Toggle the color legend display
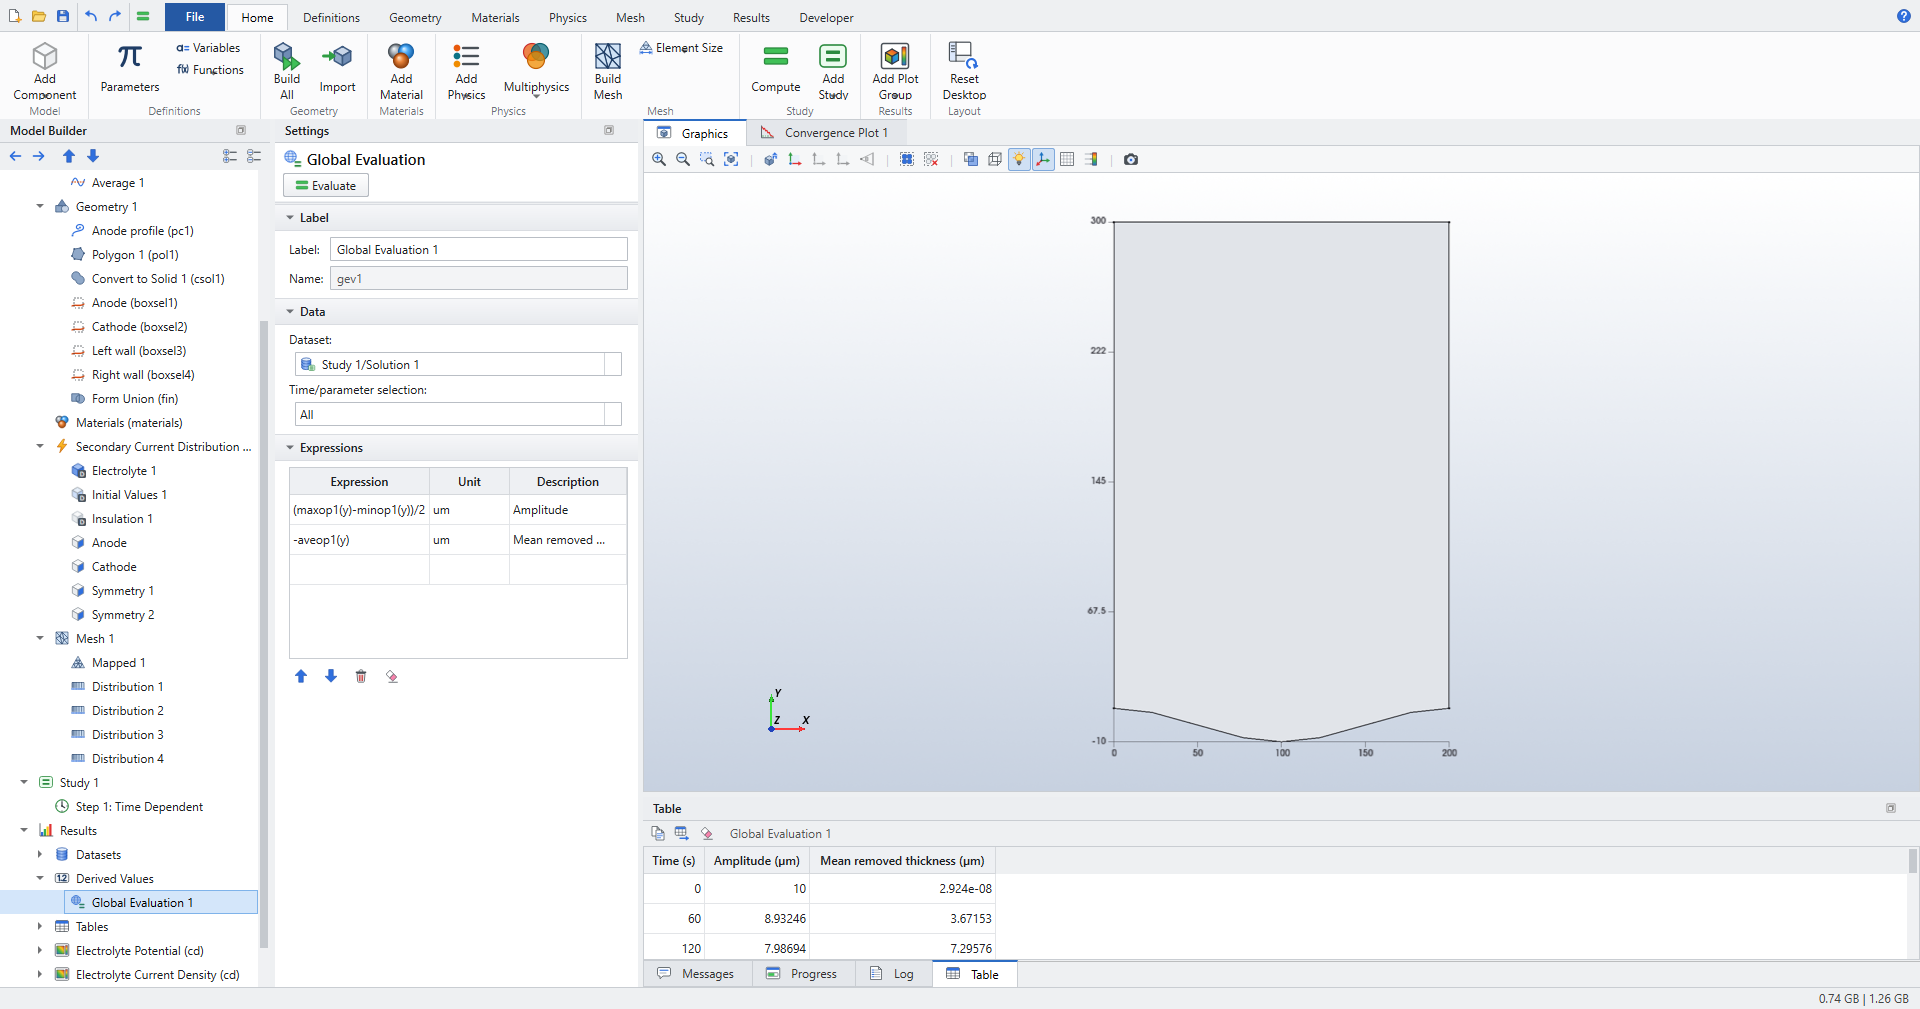The height and width of the screenshot is (1009, 1920). [1091, 159]
